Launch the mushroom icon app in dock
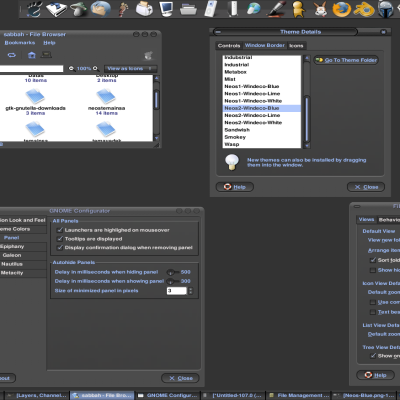The image size is (400, 400). pyautogui.click(x=78, y=9)
